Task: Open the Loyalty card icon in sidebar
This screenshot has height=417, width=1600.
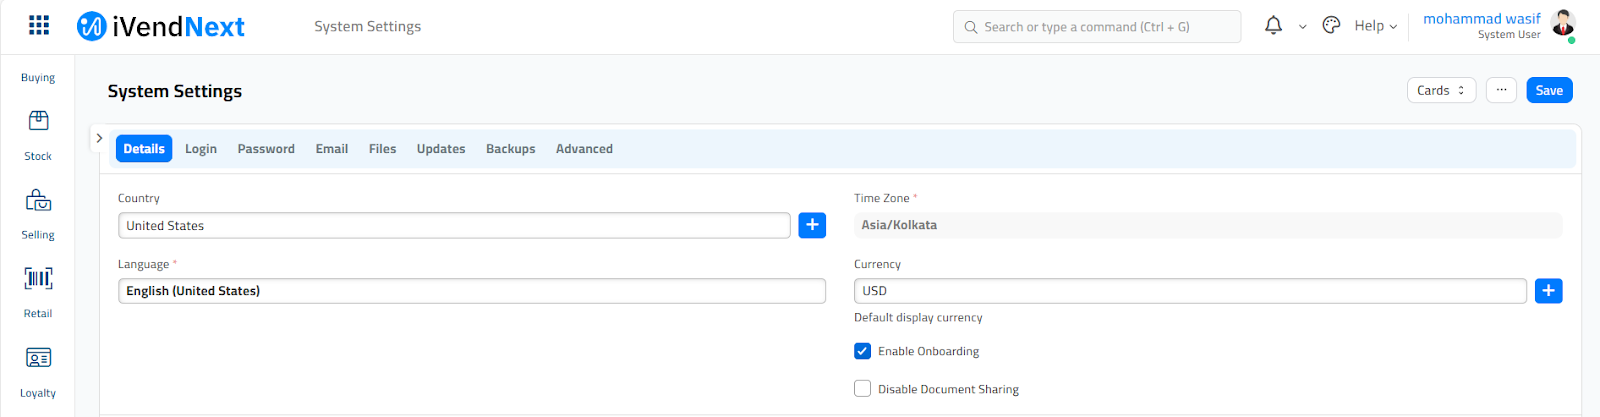Action: click(x=38, y=358)
